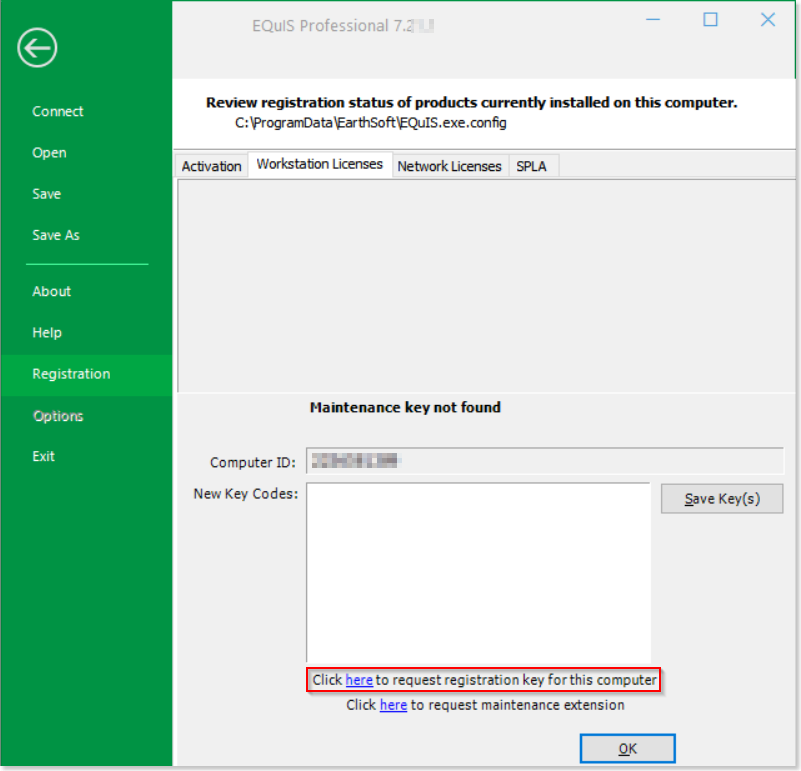Select the Registration menu entry
Image resolution: width=801 pixels, height=771 pixels.
coord(71,374)
